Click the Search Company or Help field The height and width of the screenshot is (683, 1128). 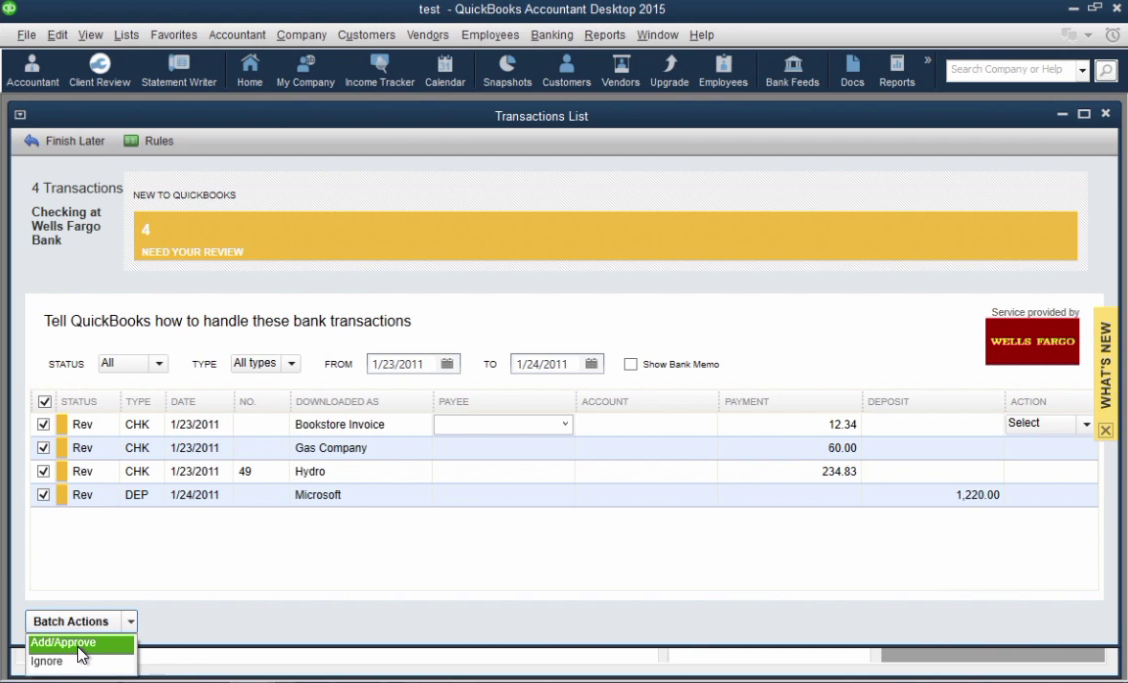(1011, 70)
